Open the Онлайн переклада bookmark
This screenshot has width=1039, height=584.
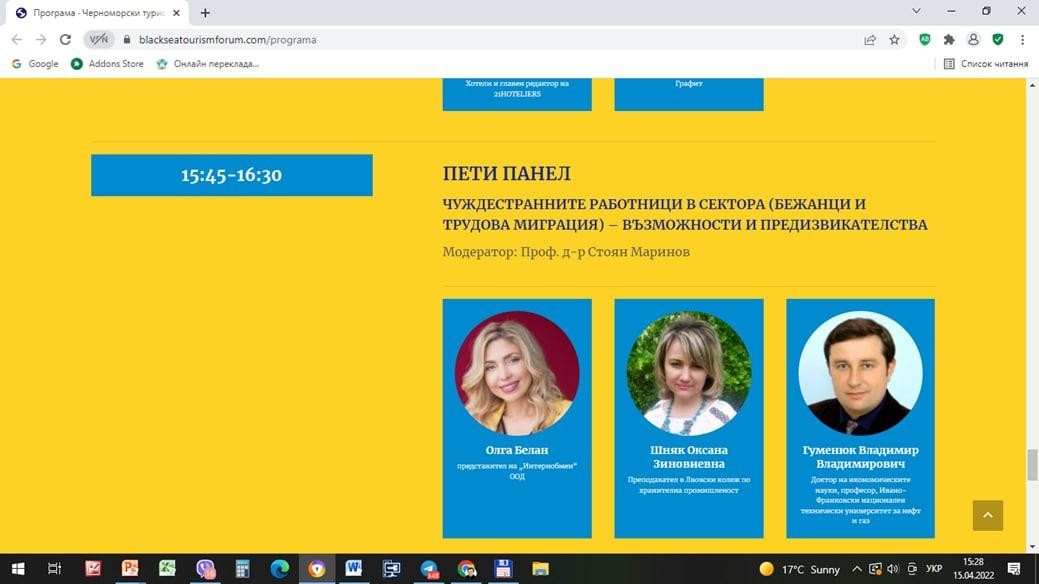pyautogui.click(x=208, y=64)
